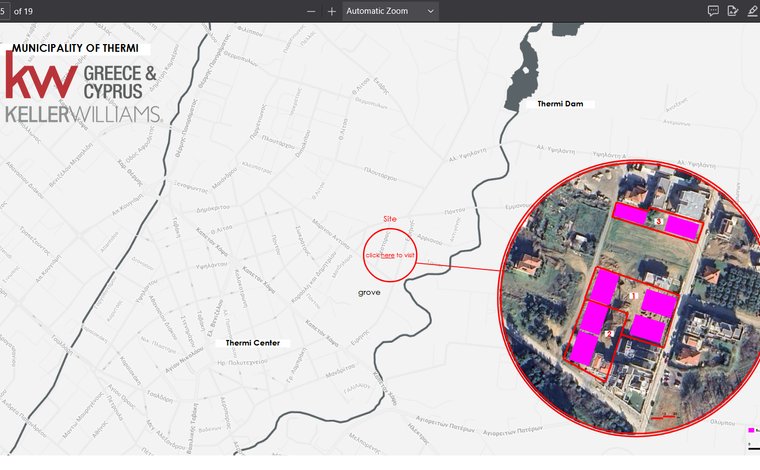Click the zoom in plus button
Viewport: 760px width, 470px height.
[332, 11]
